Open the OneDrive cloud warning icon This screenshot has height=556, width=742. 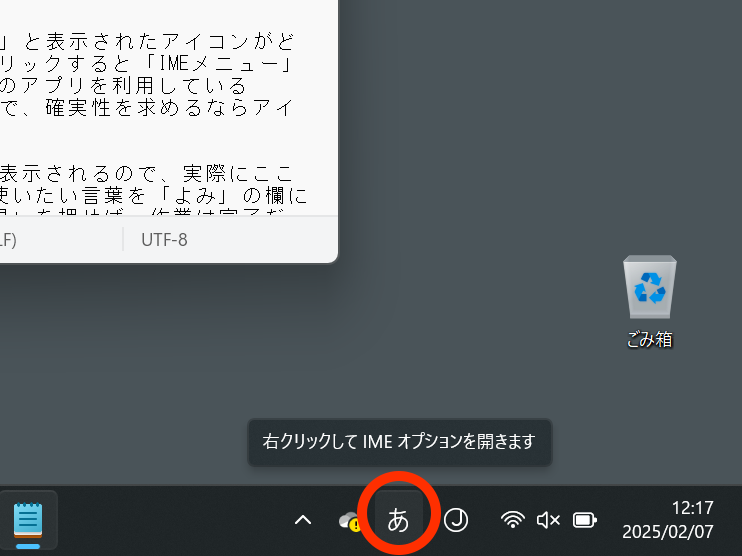[350, 521]
